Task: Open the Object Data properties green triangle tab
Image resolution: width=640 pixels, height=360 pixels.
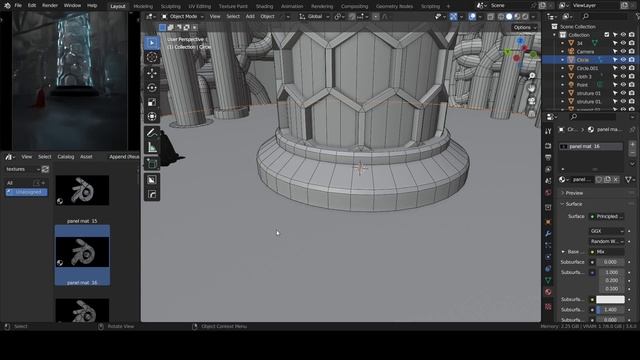Action: coord(548,280)
